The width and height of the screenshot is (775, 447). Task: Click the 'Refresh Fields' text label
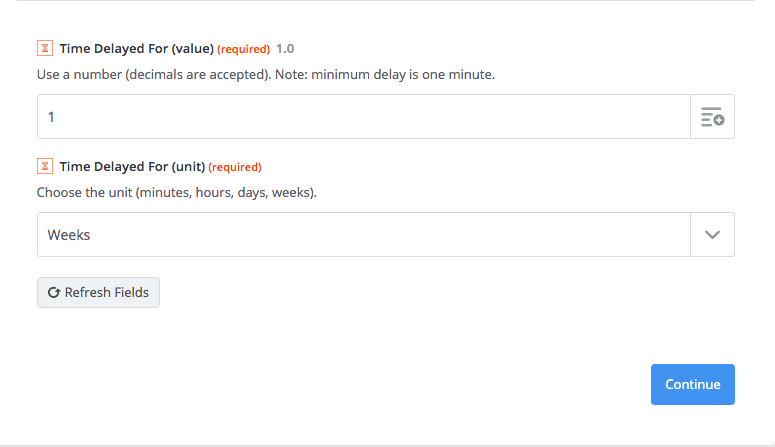click(x=107, y=293)
